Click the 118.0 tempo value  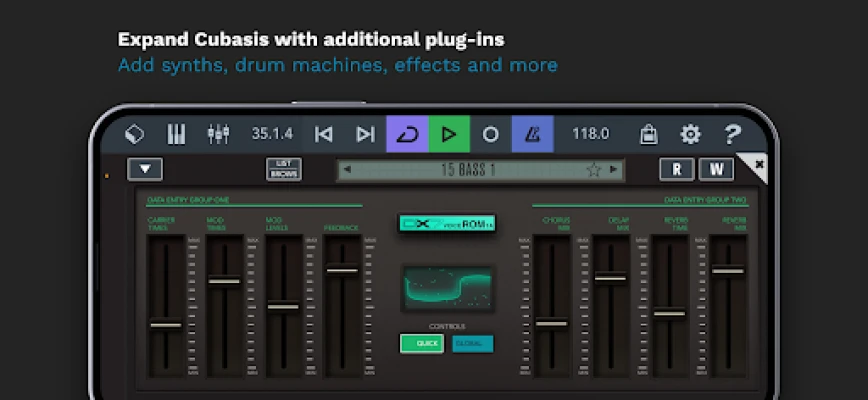click(591, 134)
